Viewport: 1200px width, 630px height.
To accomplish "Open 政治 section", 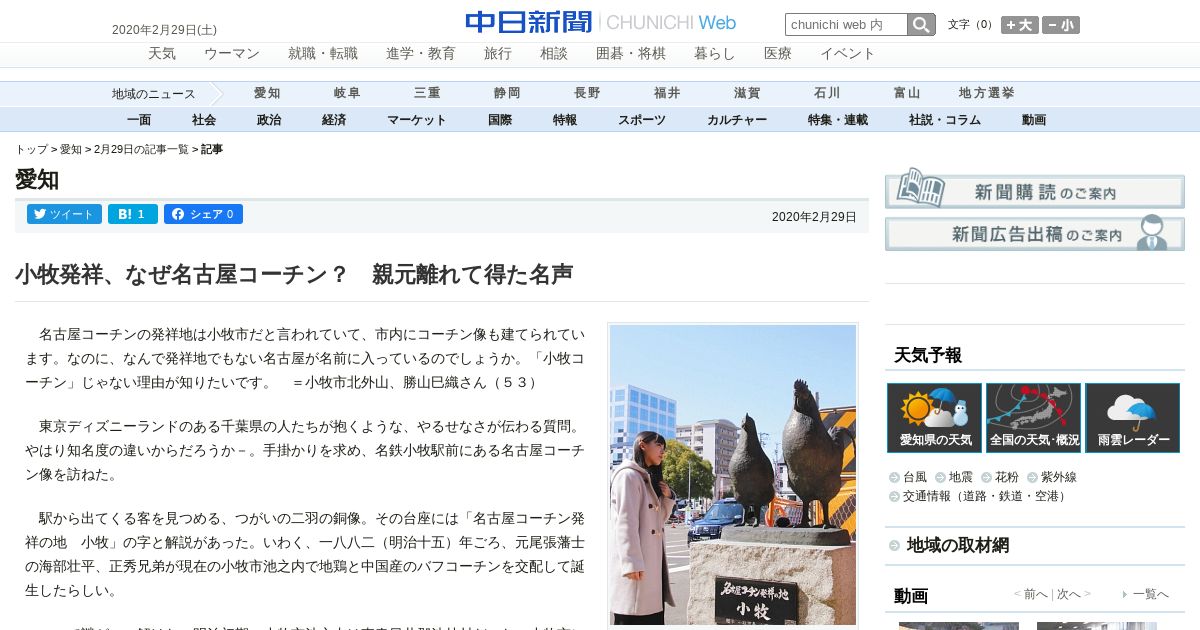I will [x=269, y=120].
